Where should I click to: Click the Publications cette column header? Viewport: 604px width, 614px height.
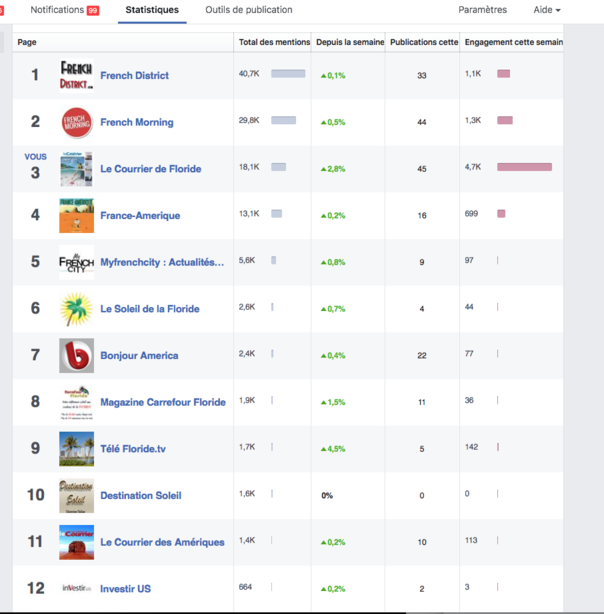(x=424, y=42)
